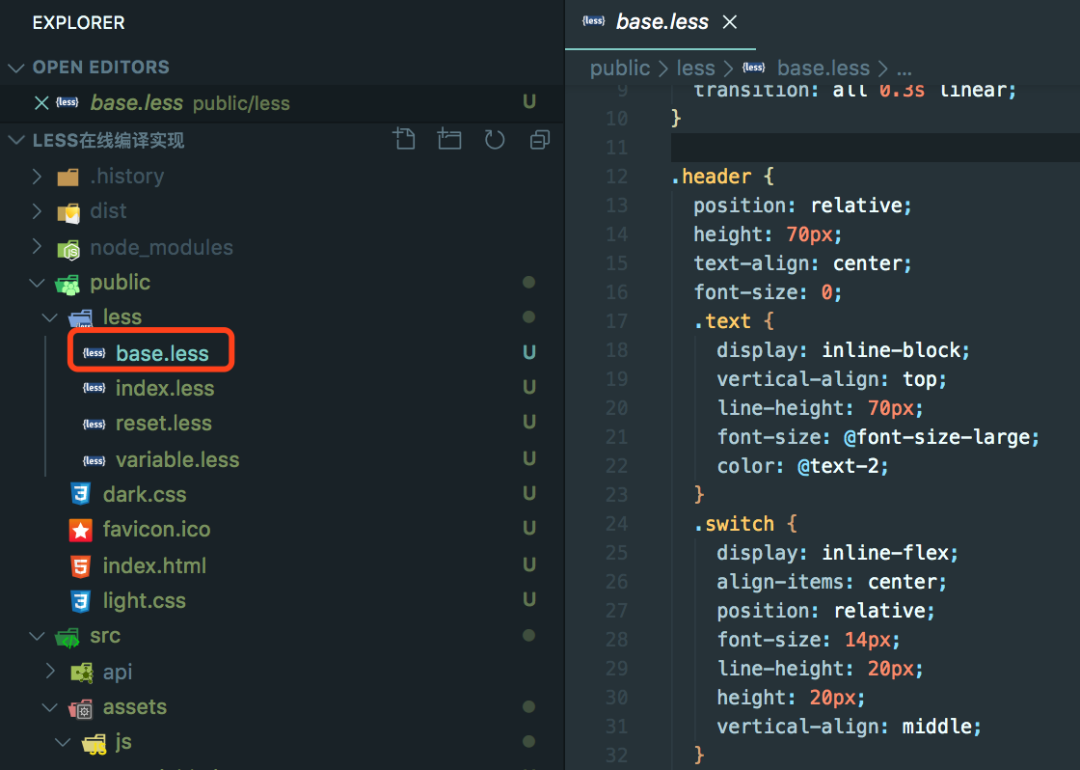This screenshot has height=770, width=1080.
Task: Click the less icon beside index.less
Action: pos(94,388)
